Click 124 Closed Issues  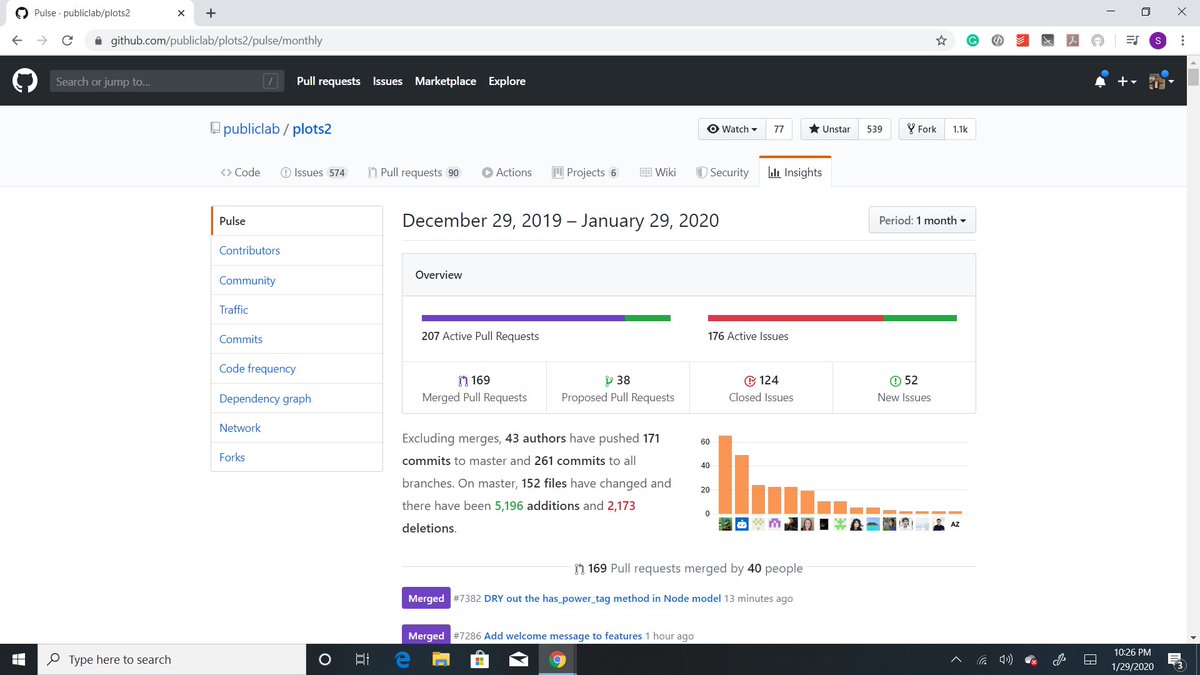pos(761,388)
